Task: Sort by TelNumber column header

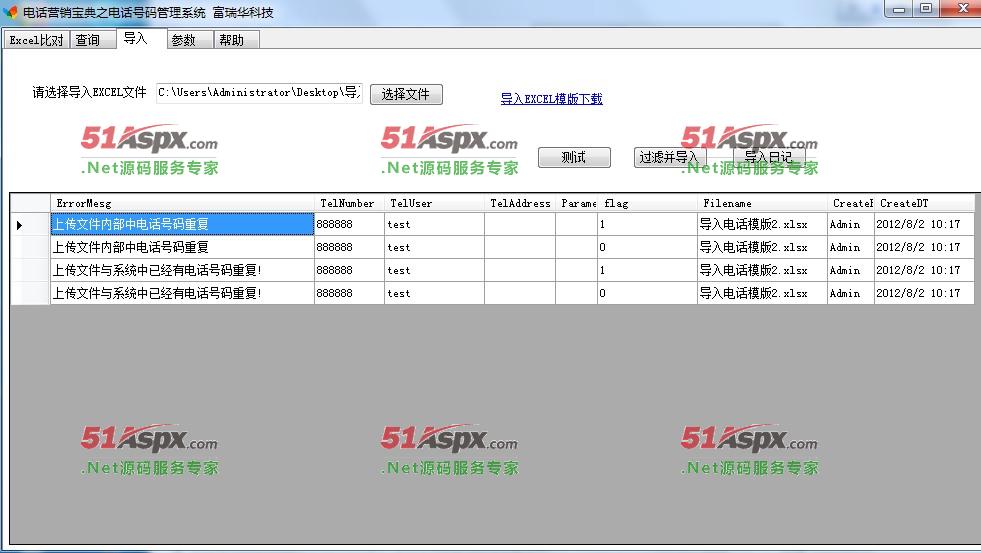Action: pos(349,203)
